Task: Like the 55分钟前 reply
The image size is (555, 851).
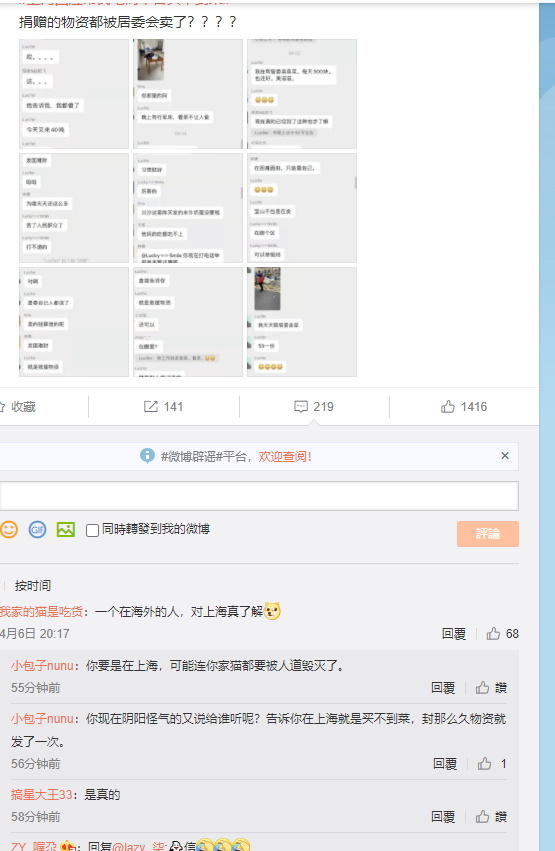Action: pyautogui.click(x=491, y=688)
